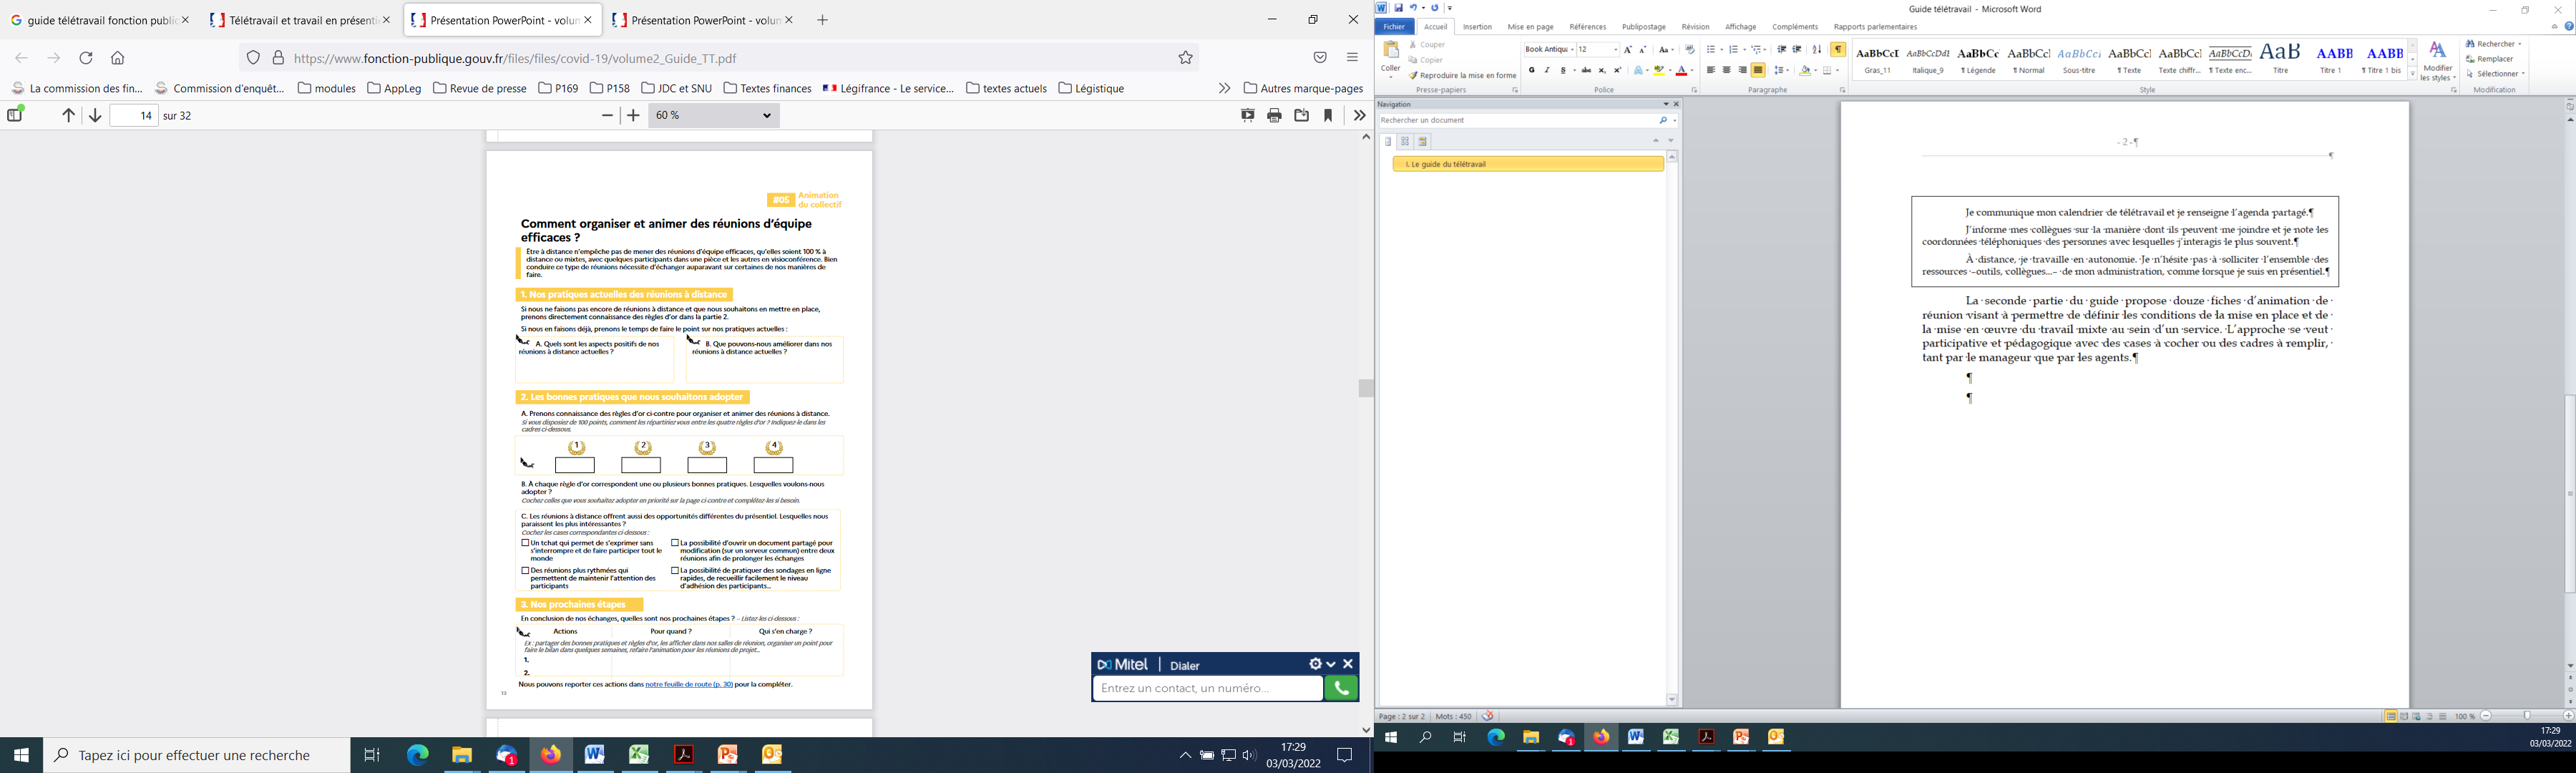The height and width of the screenshot is (773, 2576).
Task: Increase the font size in Word
Action: 1627,50
